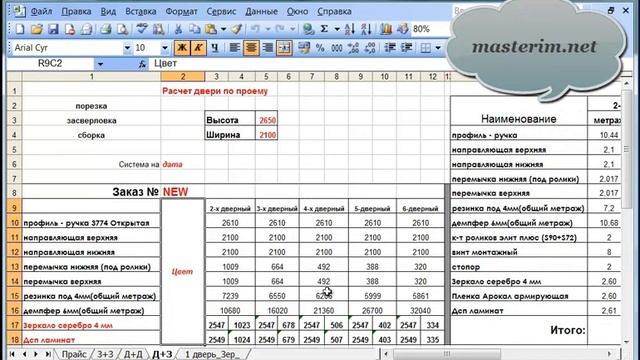Expand Redo history arrow
The height and width of the screenshot is (360, 640).
pos(292,29)
